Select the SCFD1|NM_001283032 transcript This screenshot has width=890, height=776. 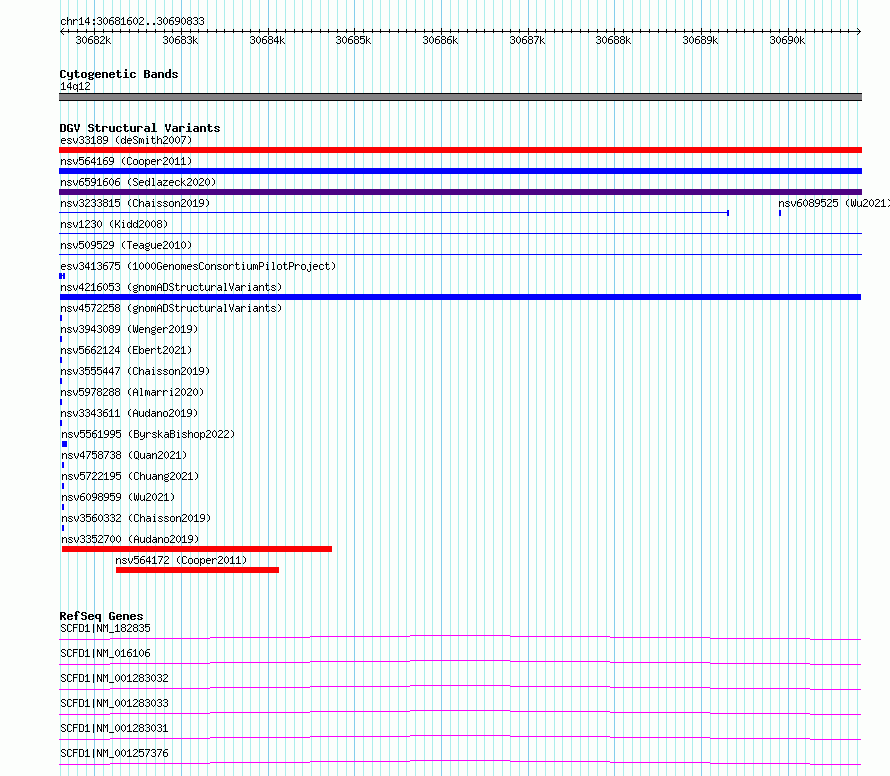click(x=114, y=678)
